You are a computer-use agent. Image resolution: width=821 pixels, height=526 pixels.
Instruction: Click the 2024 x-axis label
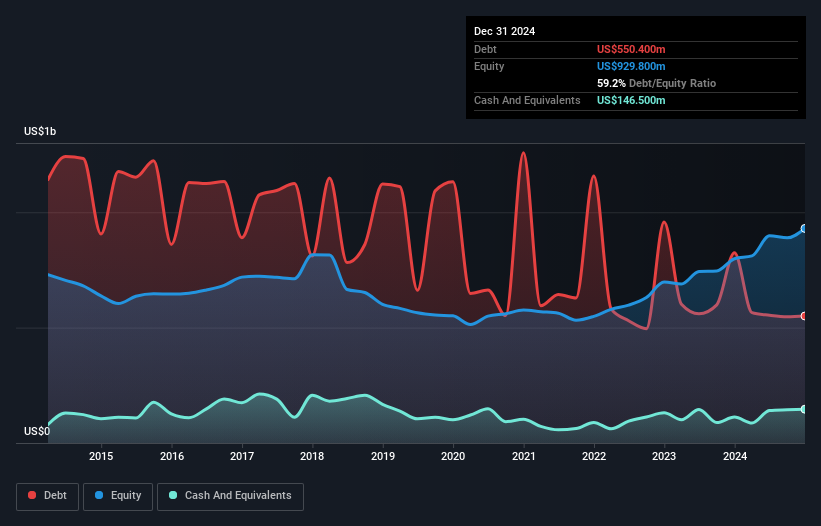(735, 456)
